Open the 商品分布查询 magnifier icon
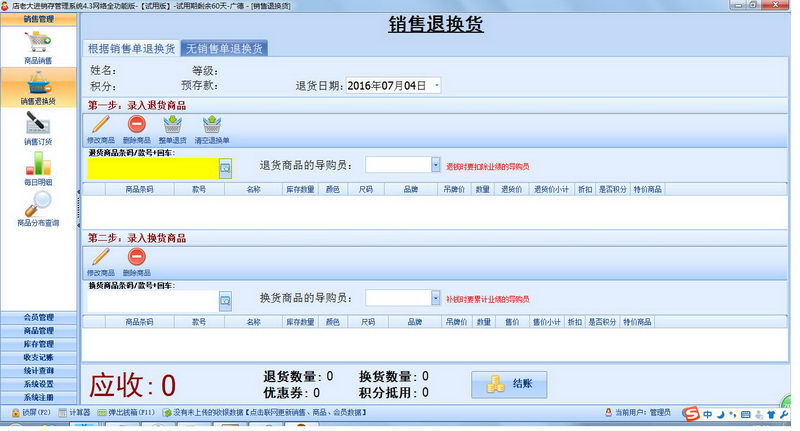Screen dimensions: 800x431 tap(38, 204)
